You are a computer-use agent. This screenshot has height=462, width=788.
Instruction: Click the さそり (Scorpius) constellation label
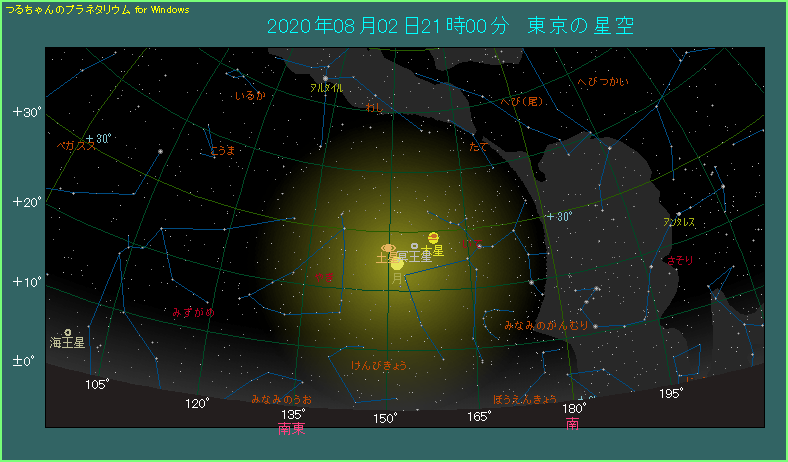tap(679, 260)
